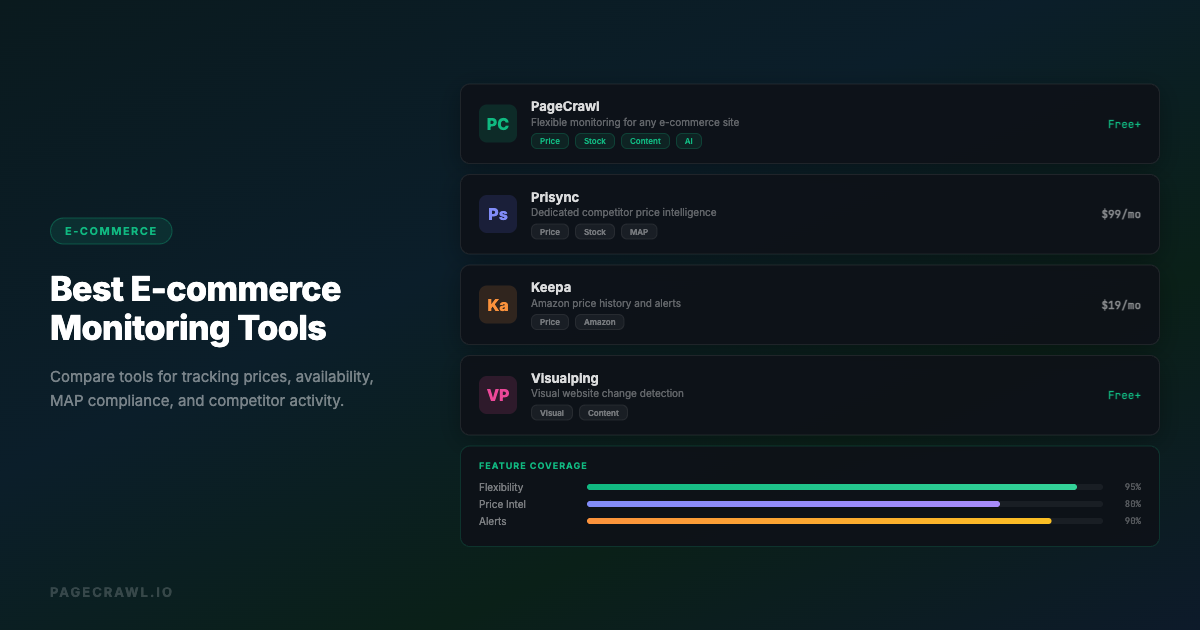Open the PAGECRAWL.IO site link
The image size is (1200, 630).
[x=111, y=592]
